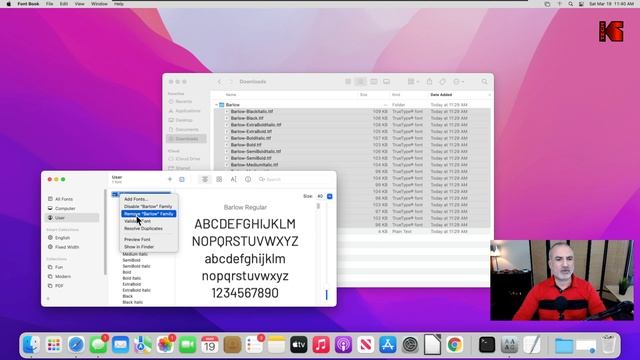Open the File menu in menu bar
The image size is (640, 360).
(x=49, y=4)
